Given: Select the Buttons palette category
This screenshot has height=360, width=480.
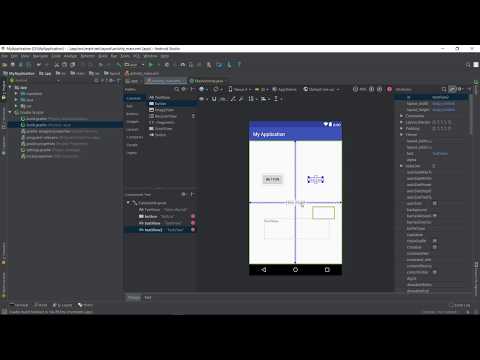Looking at the screenshot, I should tap(132, 114).
